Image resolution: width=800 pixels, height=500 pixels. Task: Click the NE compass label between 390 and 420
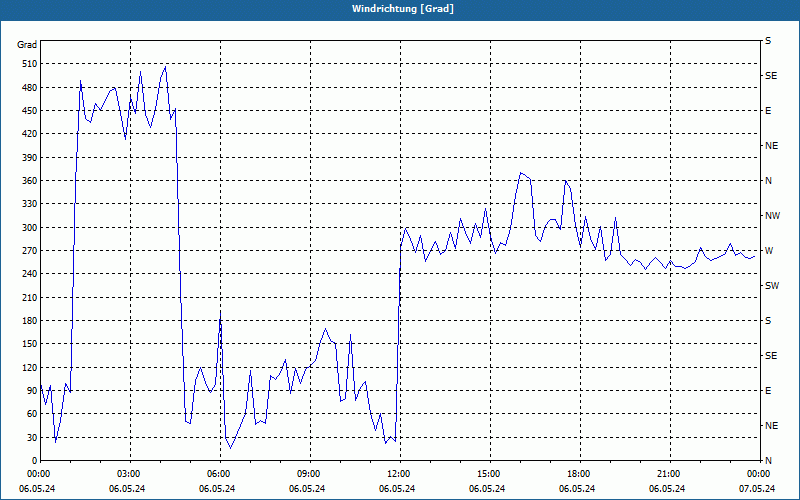click(x=771, y=146)
